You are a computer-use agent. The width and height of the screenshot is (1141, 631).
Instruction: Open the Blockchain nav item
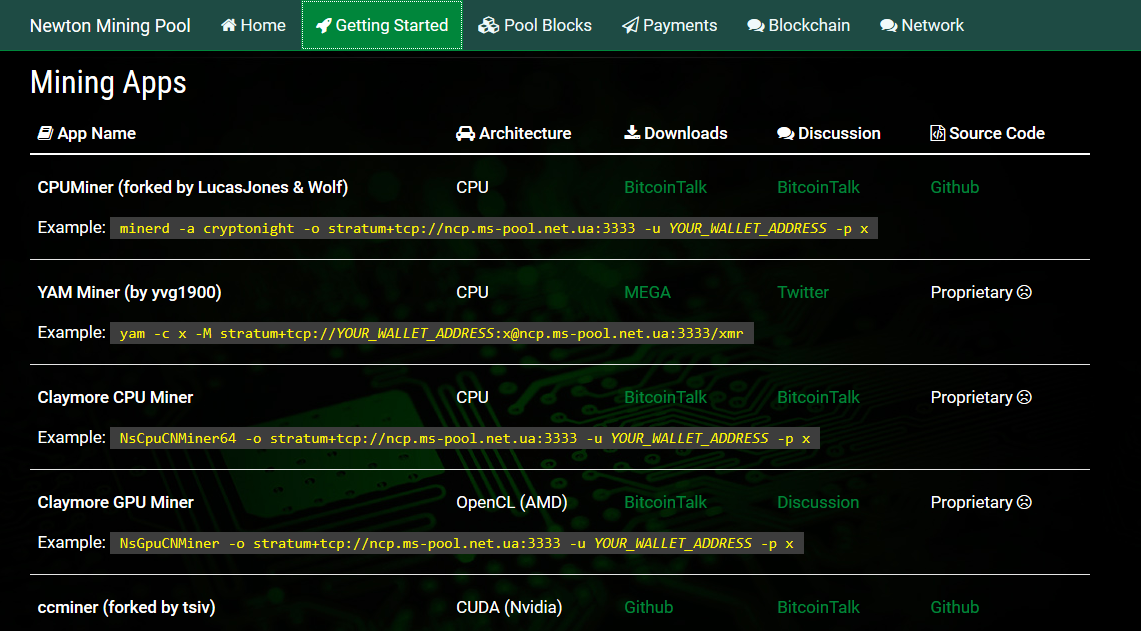[x=798, y=25]
